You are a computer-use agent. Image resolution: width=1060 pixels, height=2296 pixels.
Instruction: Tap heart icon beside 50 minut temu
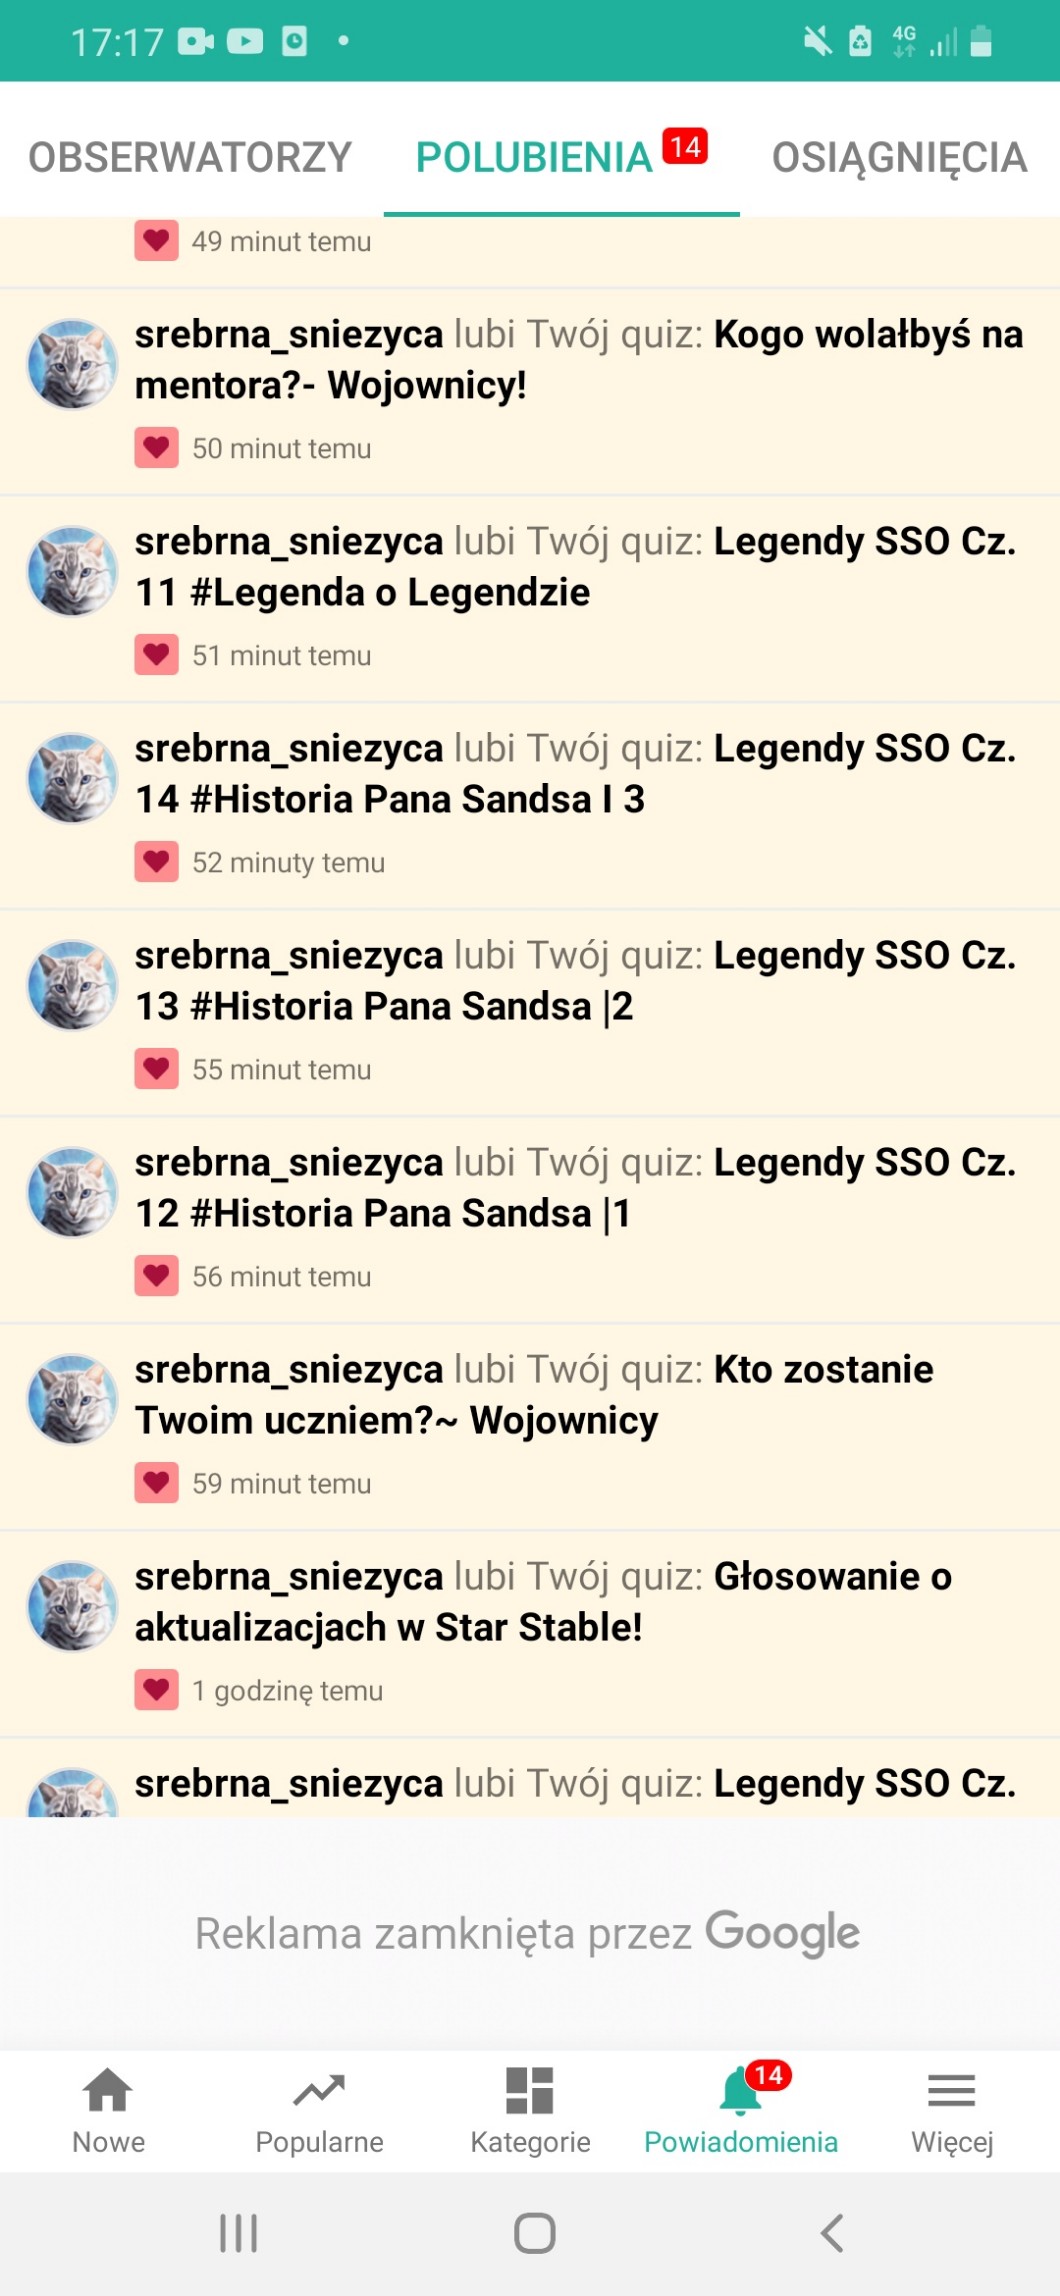pyautogui.click(x=157, y=448)
